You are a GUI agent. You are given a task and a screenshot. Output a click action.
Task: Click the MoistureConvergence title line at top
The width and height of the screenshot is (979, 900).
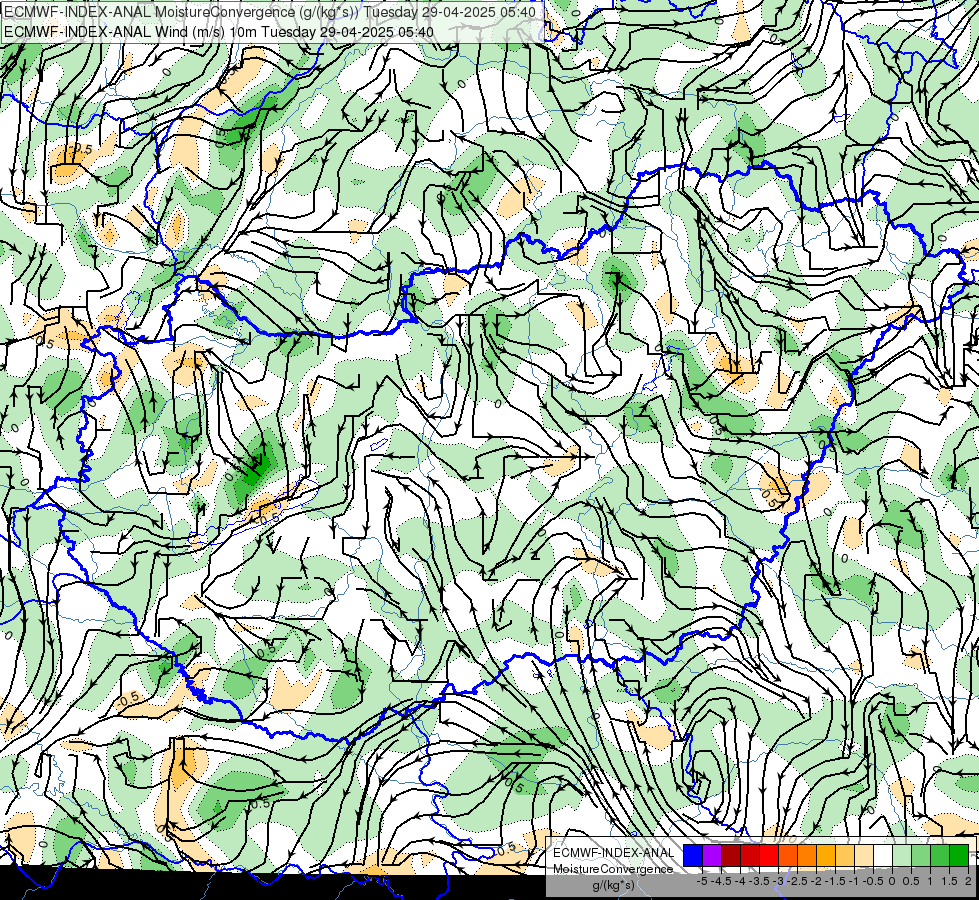point(269,12)
